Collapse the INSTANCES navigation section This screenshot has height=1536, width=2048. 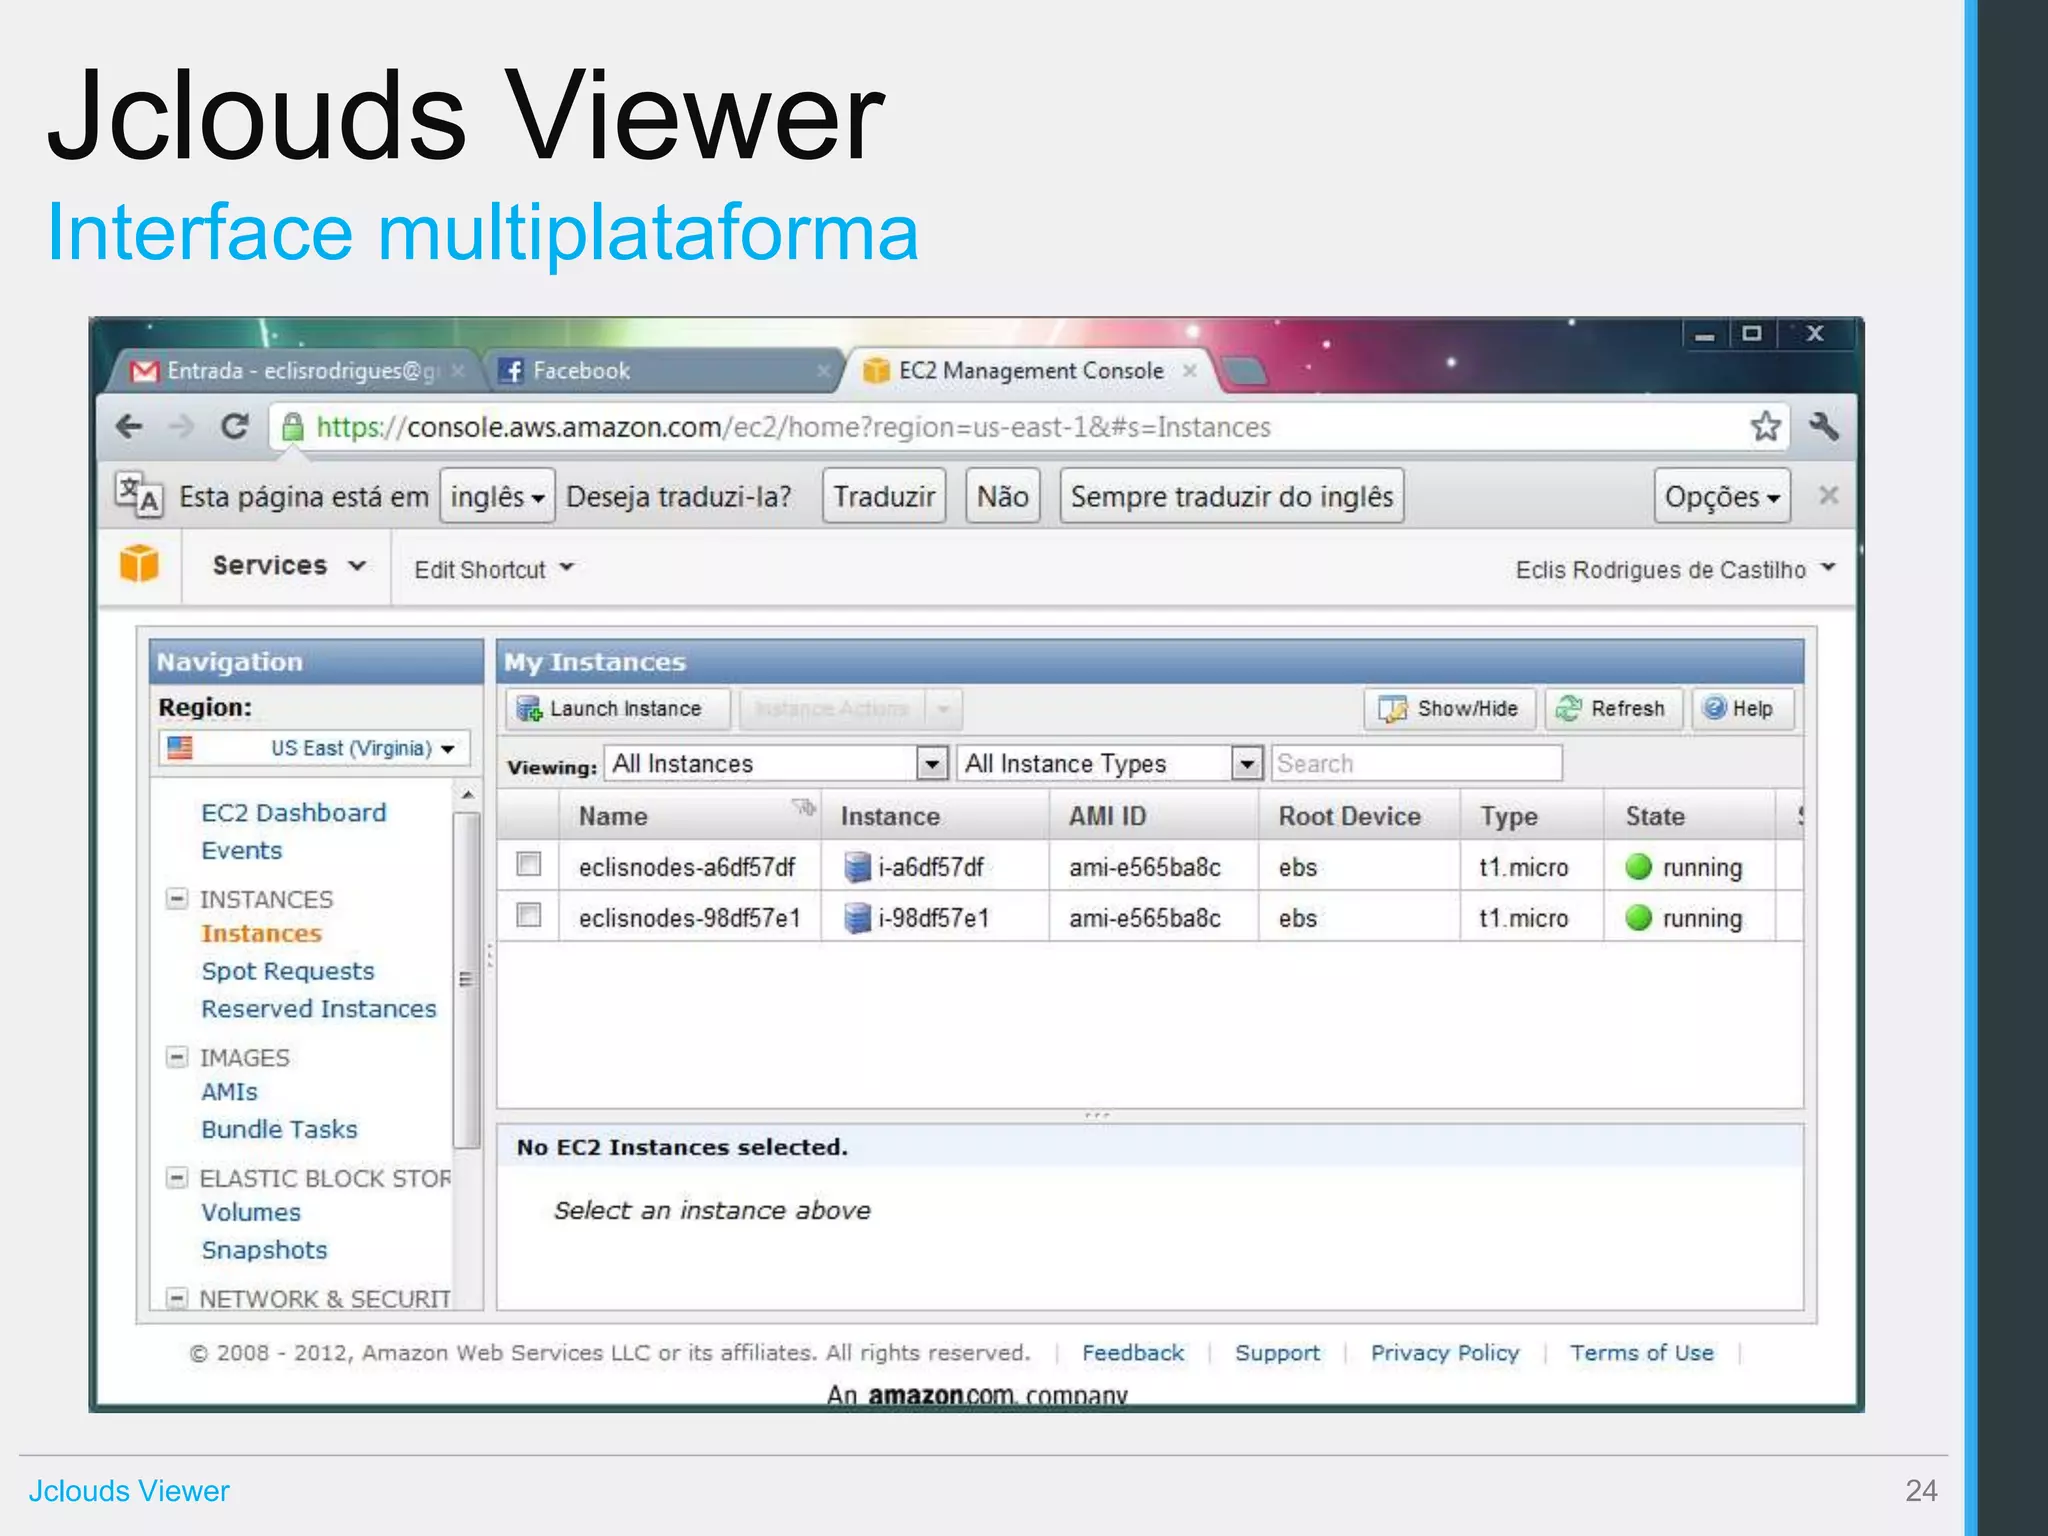(x=177, y=898)
